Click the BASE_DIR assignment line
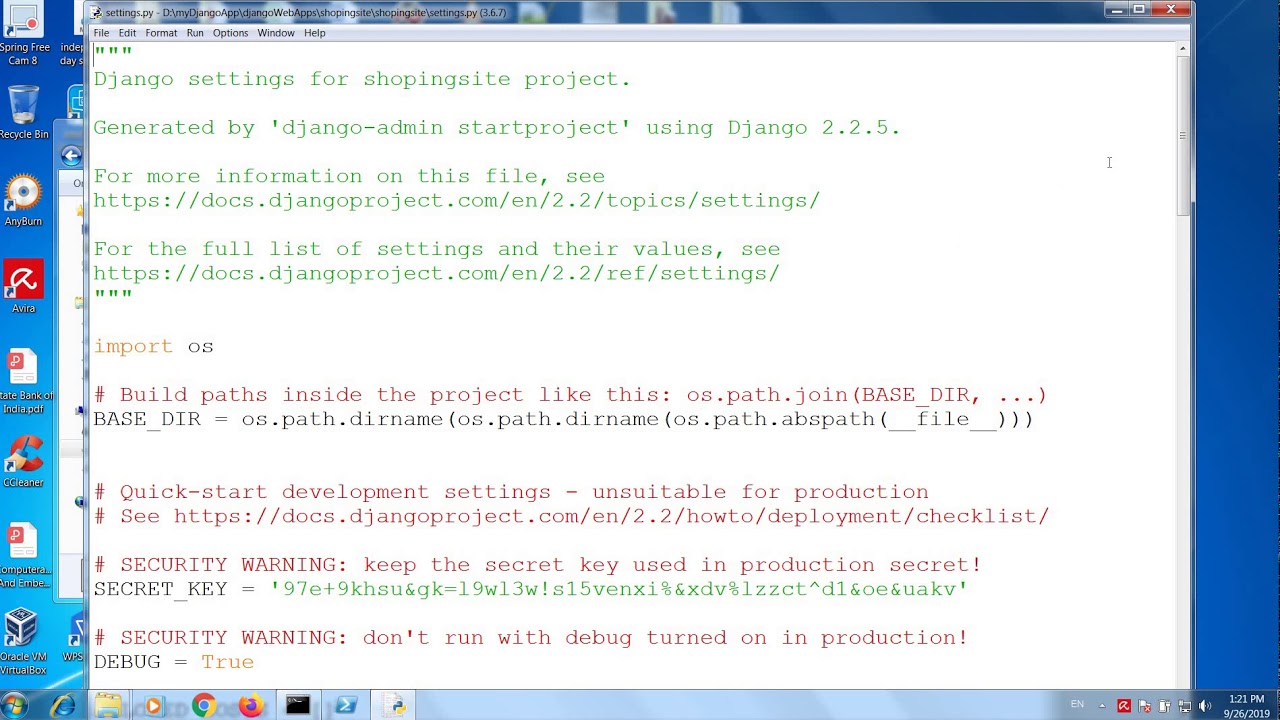Image resolution: width=1280 pixels, height=720 pixels. (x=563, y=419)
